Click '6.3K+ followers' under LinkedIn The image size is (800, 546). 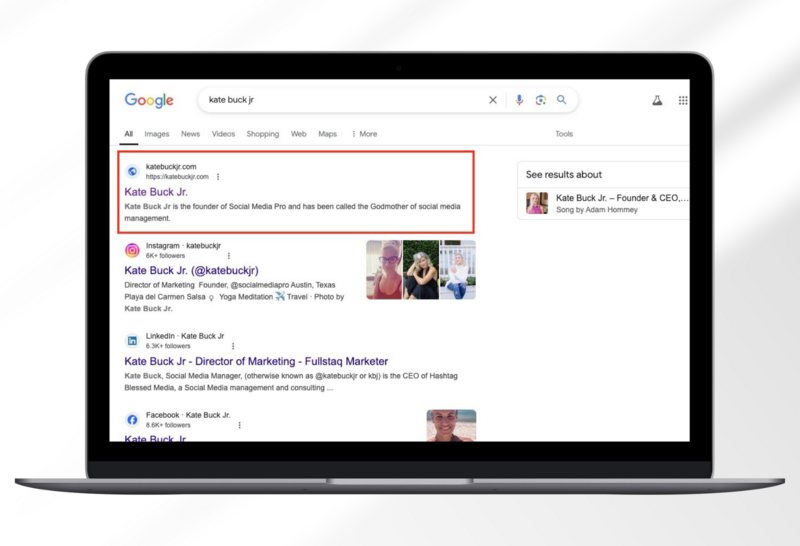[x=168, y=346]
